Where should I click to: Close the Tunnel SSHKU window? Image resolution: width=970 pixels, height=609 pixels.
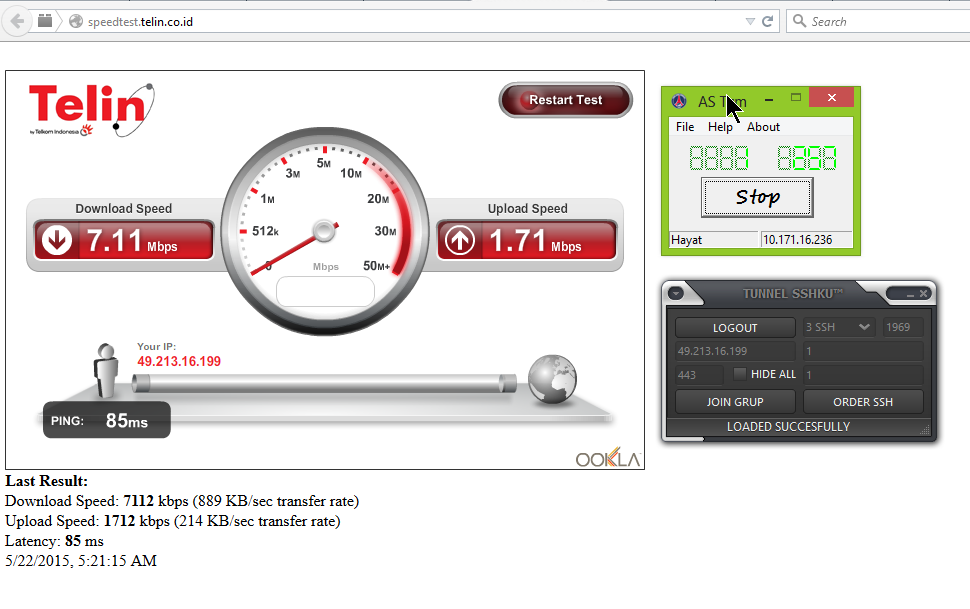[924, 293]
